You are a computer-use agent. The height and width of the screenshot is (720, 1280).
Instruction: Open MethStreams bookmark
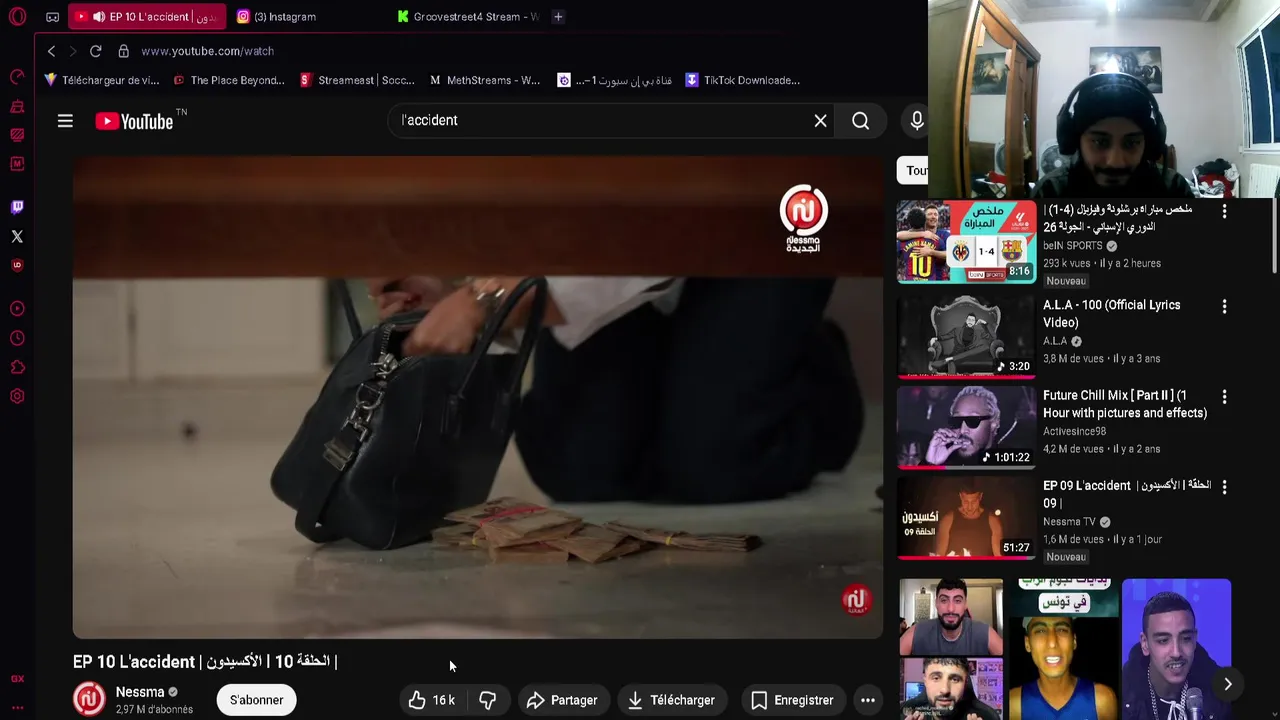click(485, 80)
